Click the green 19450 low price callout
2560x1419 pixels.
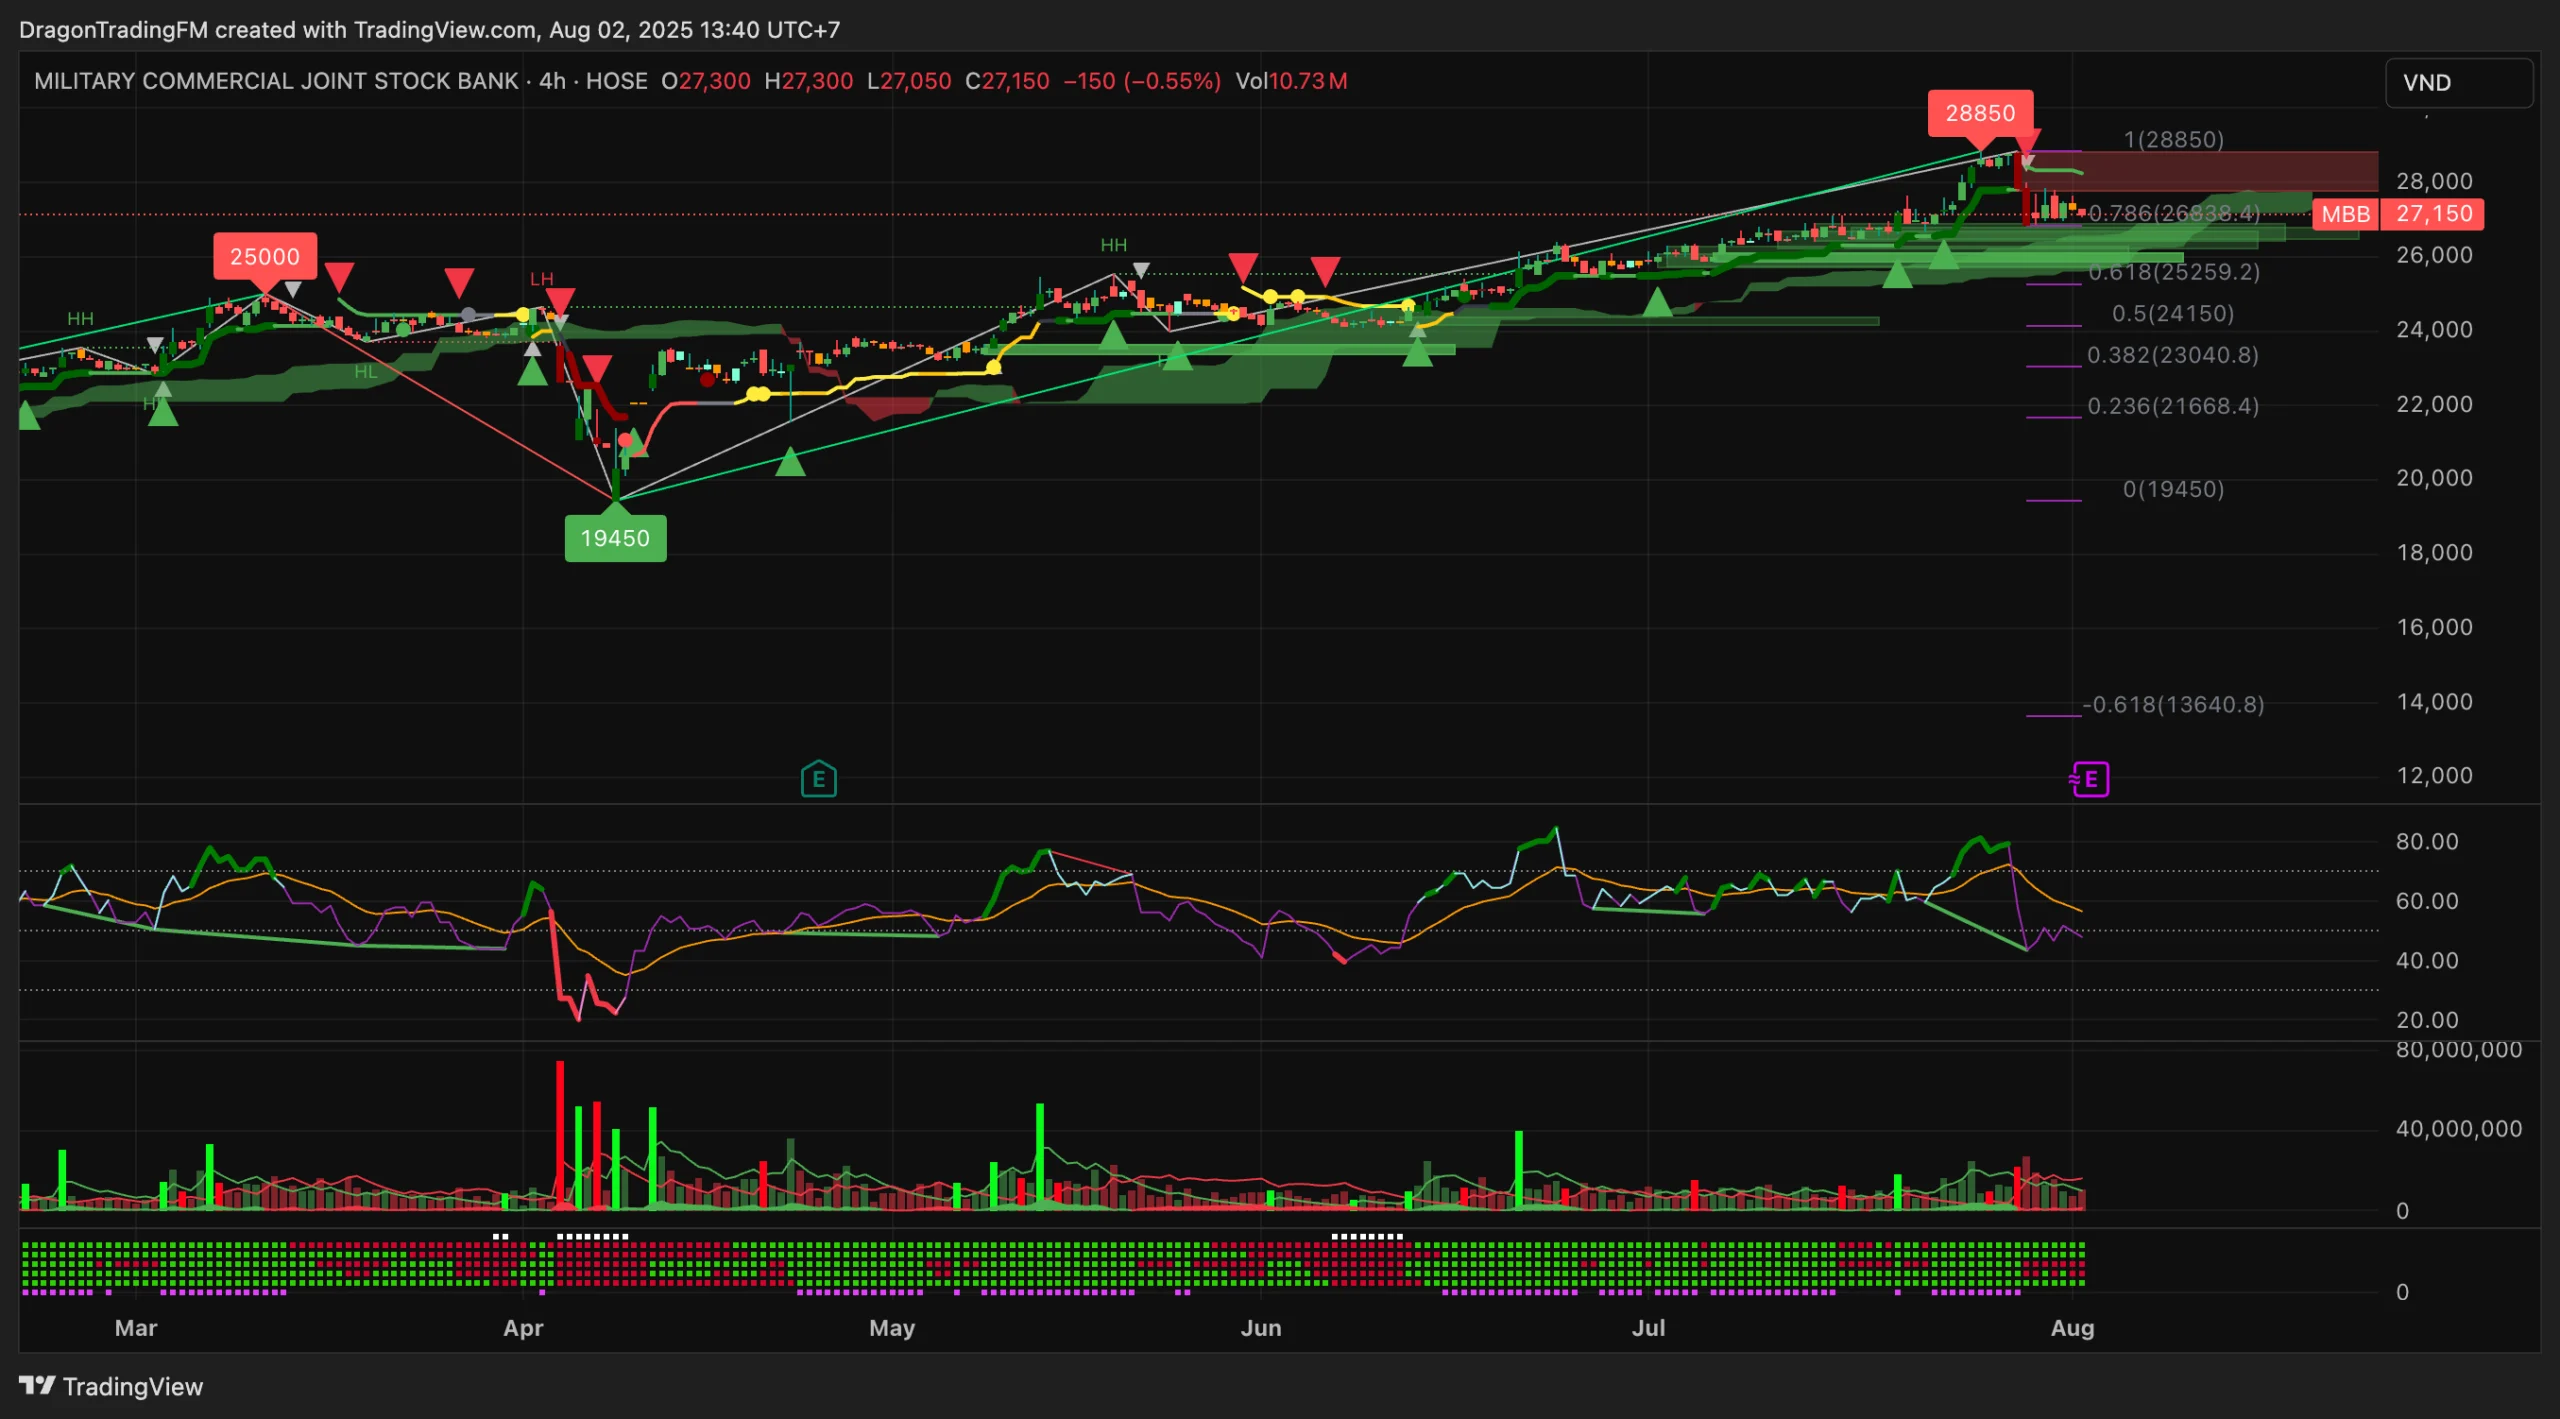[615, 538]
